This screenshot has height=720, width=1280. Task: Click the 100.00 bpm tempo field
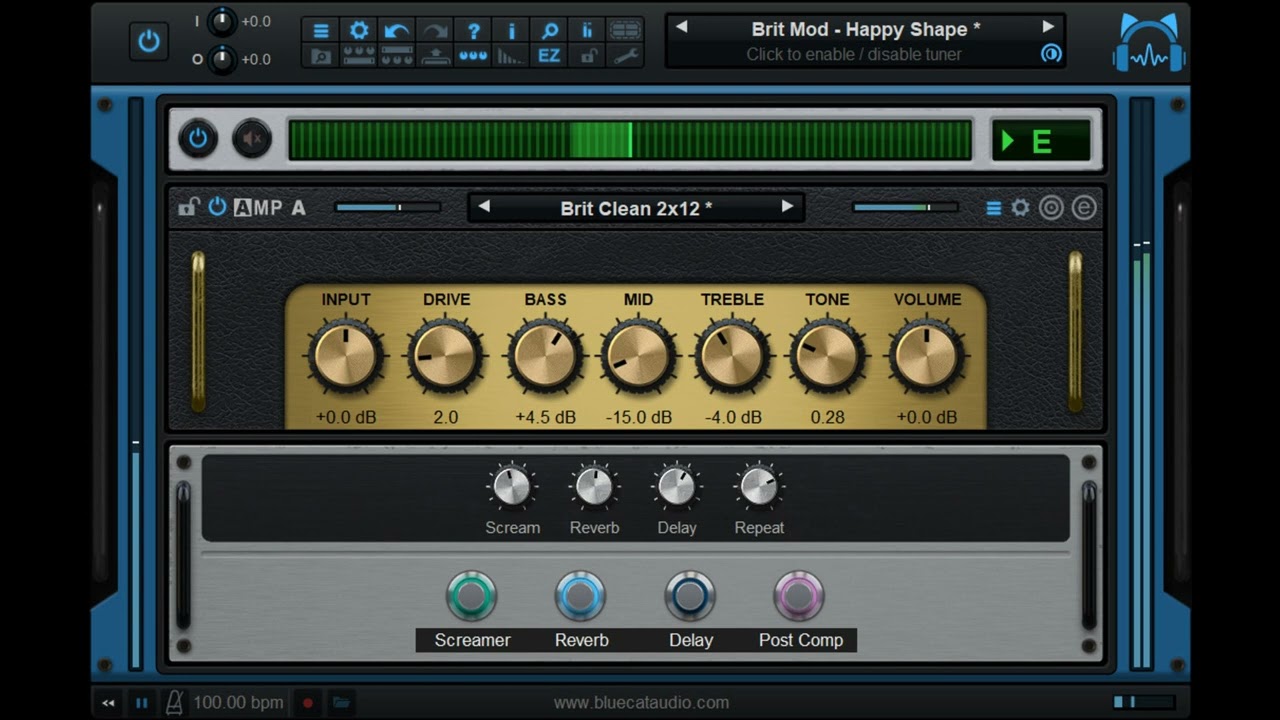(x=238, y=703)
